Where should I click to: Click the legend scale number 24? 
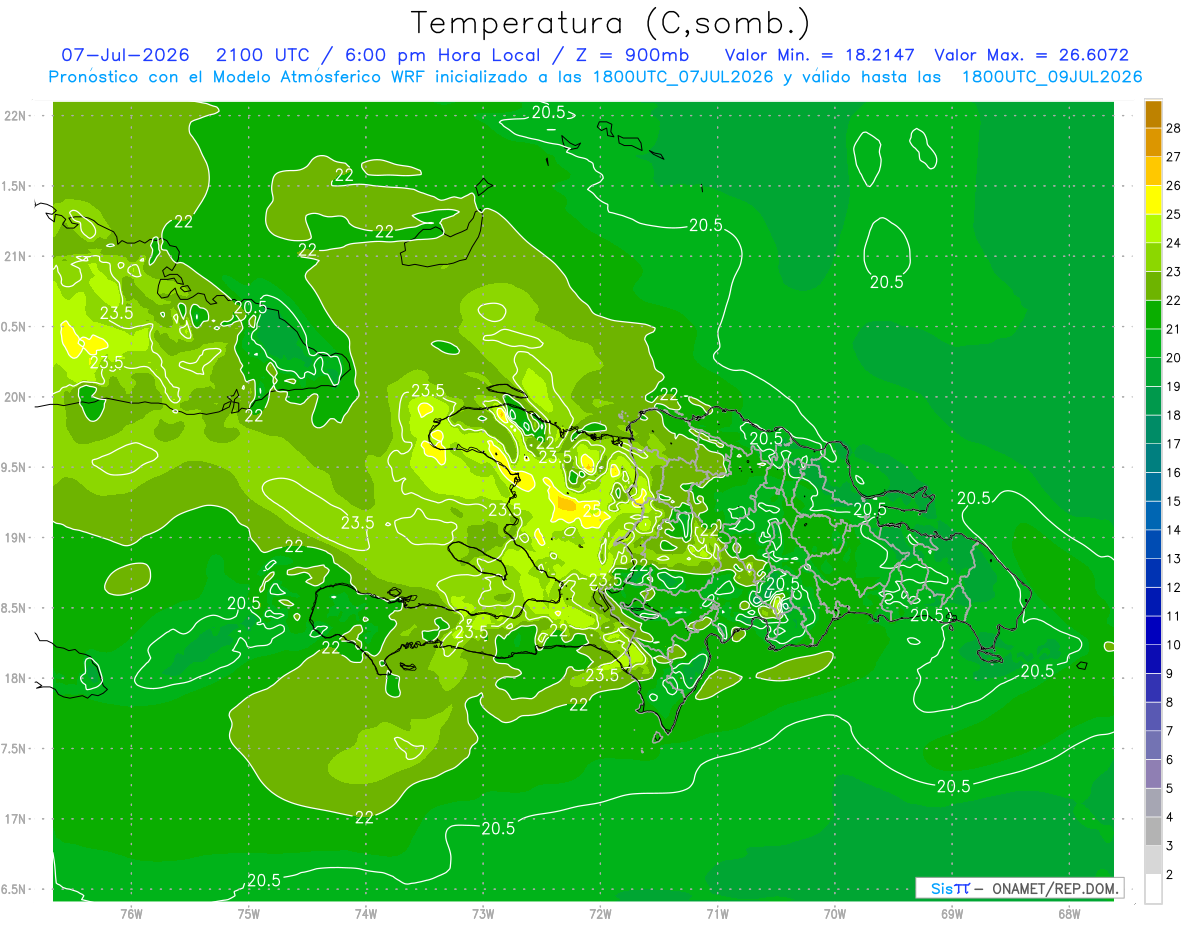click(1174, 243)
